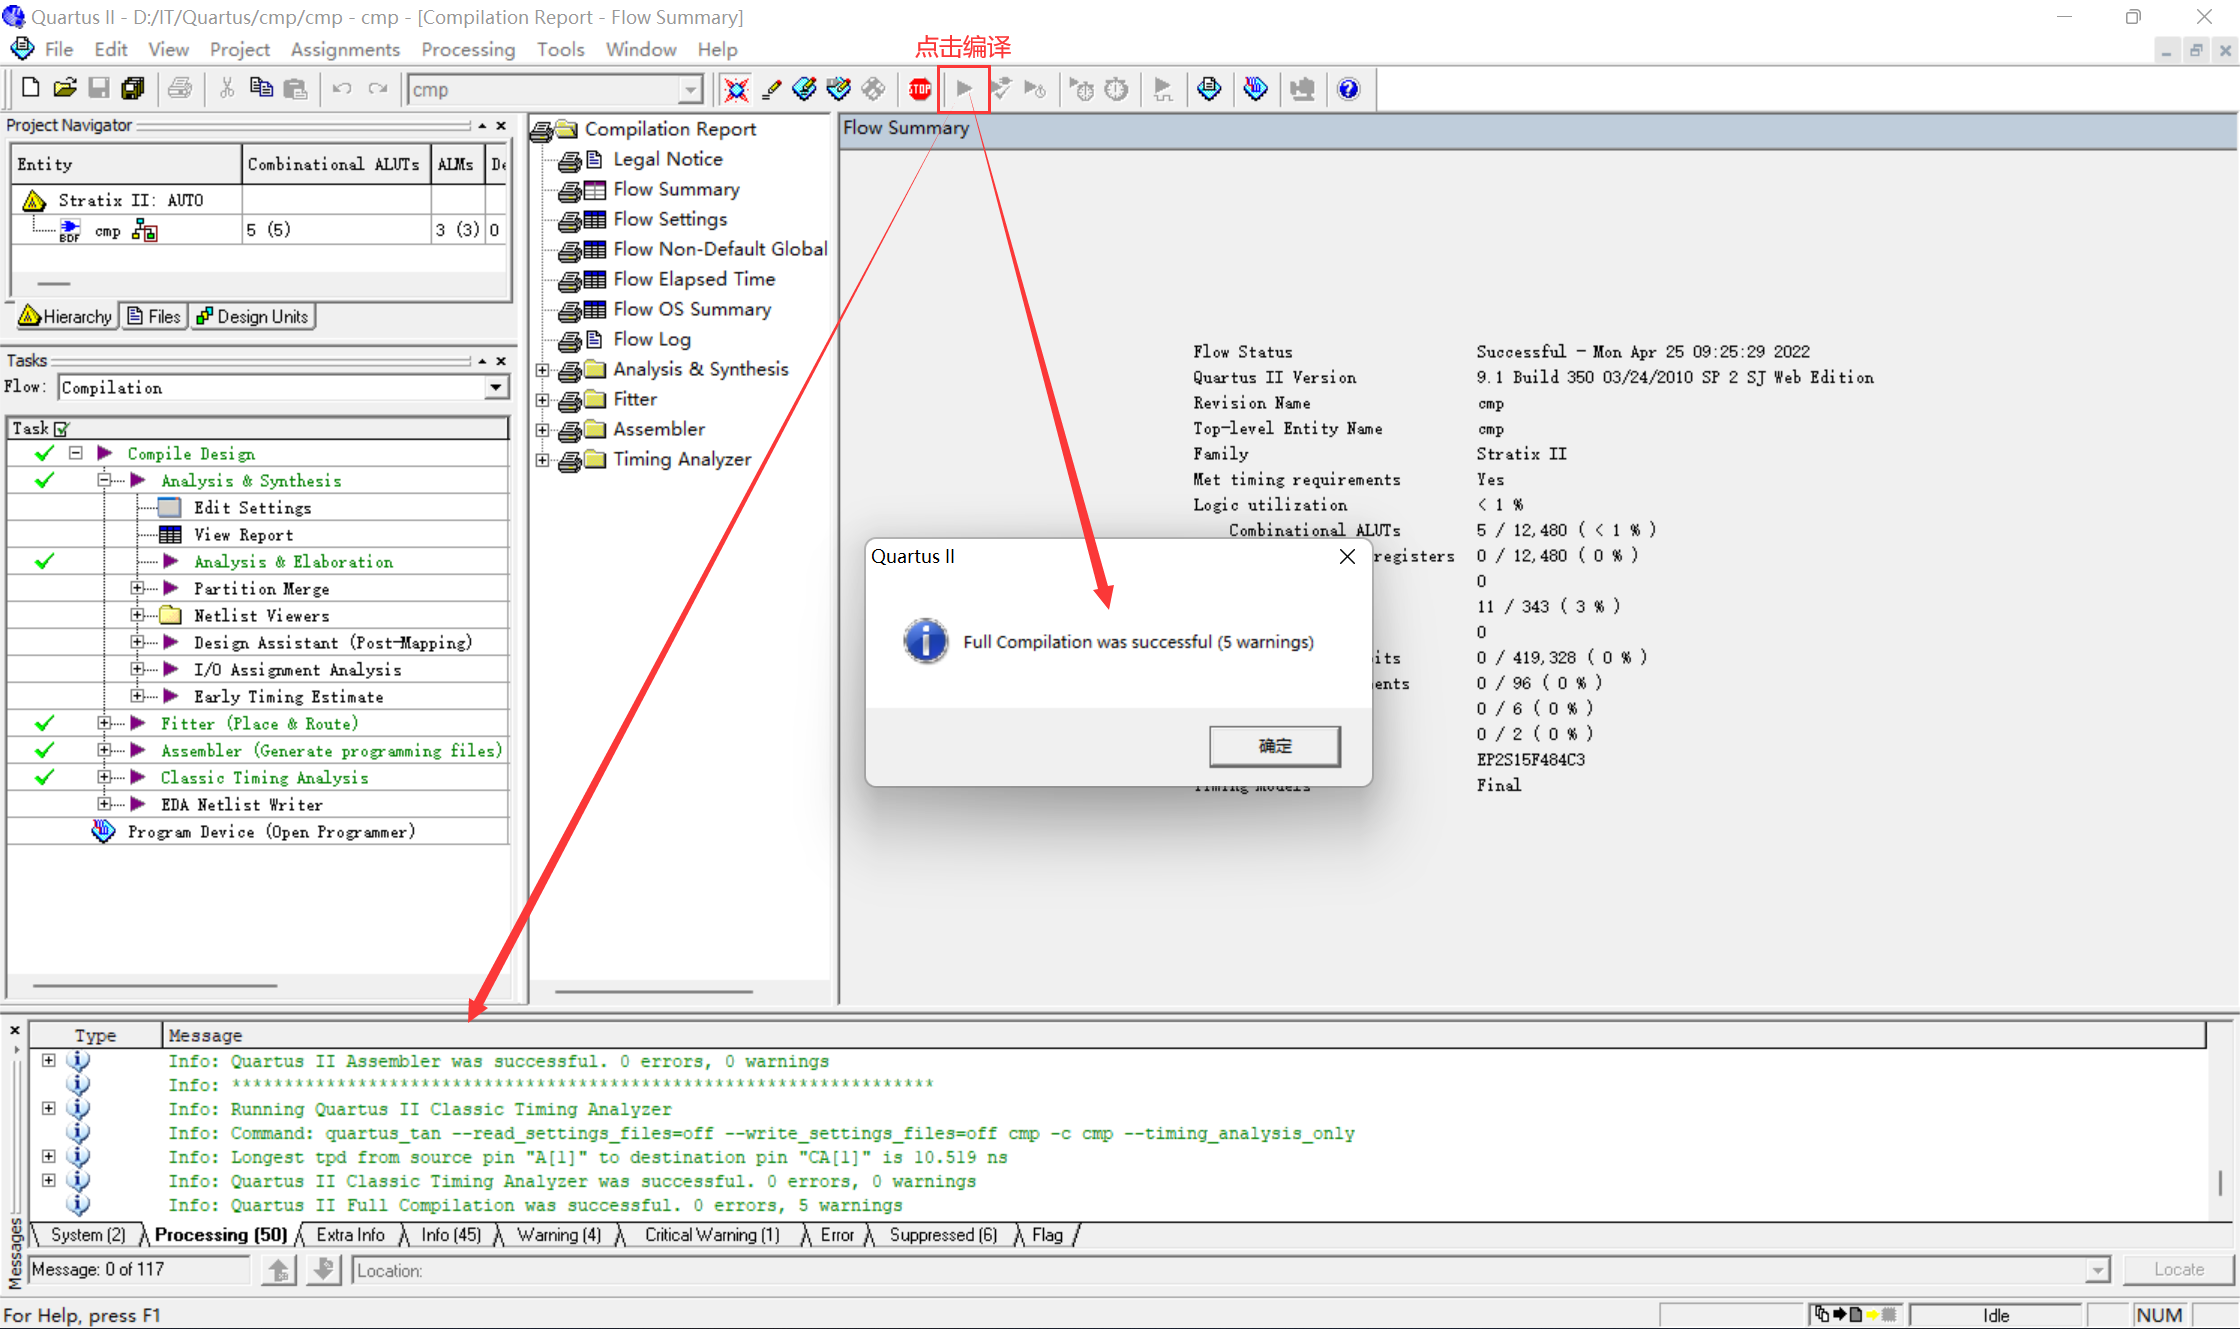Screen dimensions: 2240x1329
Task: Click the blue Help question mark icon
Action: click(x=1349, y=89)
